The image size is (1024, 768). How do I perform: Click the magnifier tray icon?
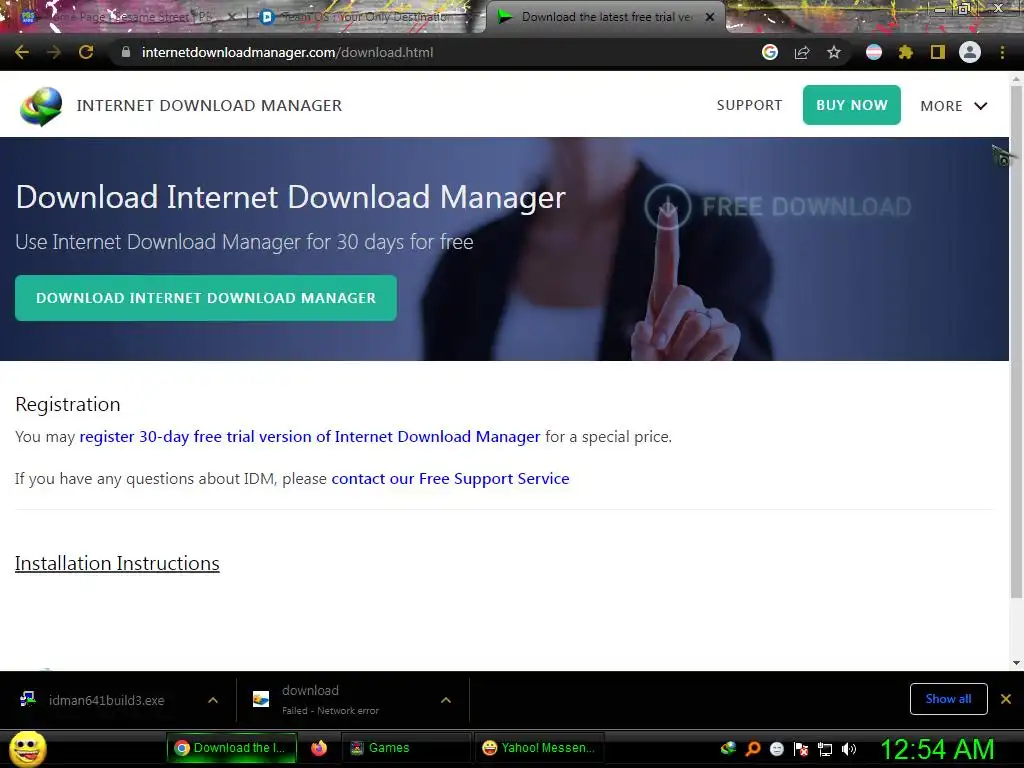coord(753,748)
